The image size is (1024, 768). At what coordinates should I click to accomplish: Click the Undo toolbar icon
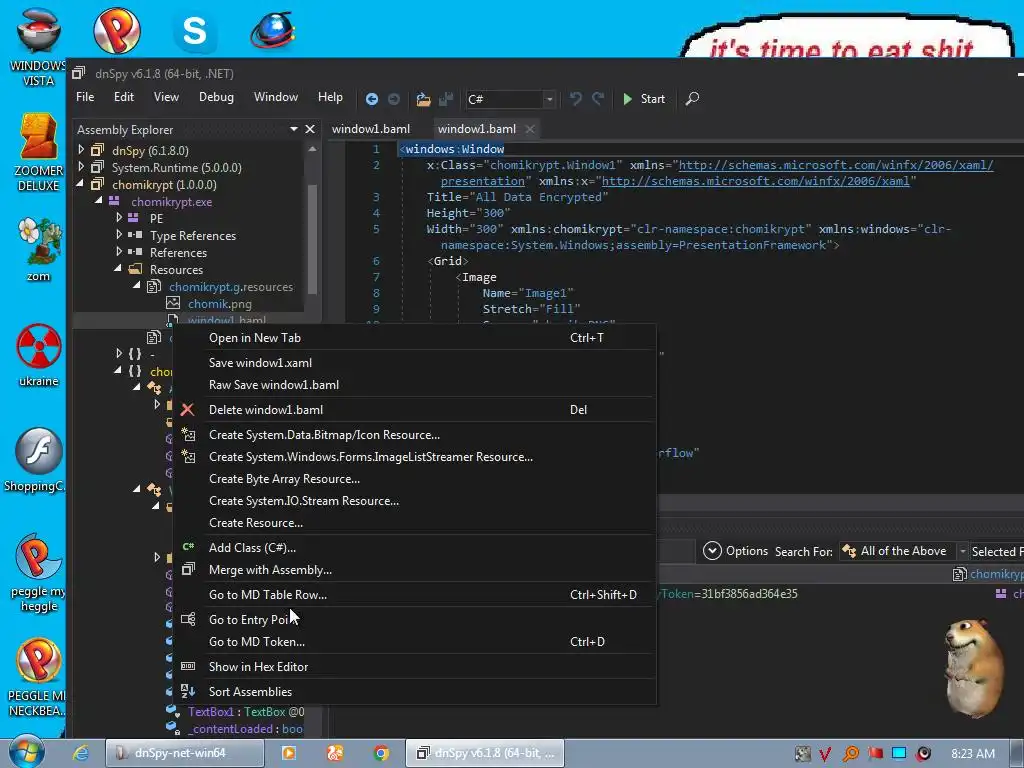(575, 99)
